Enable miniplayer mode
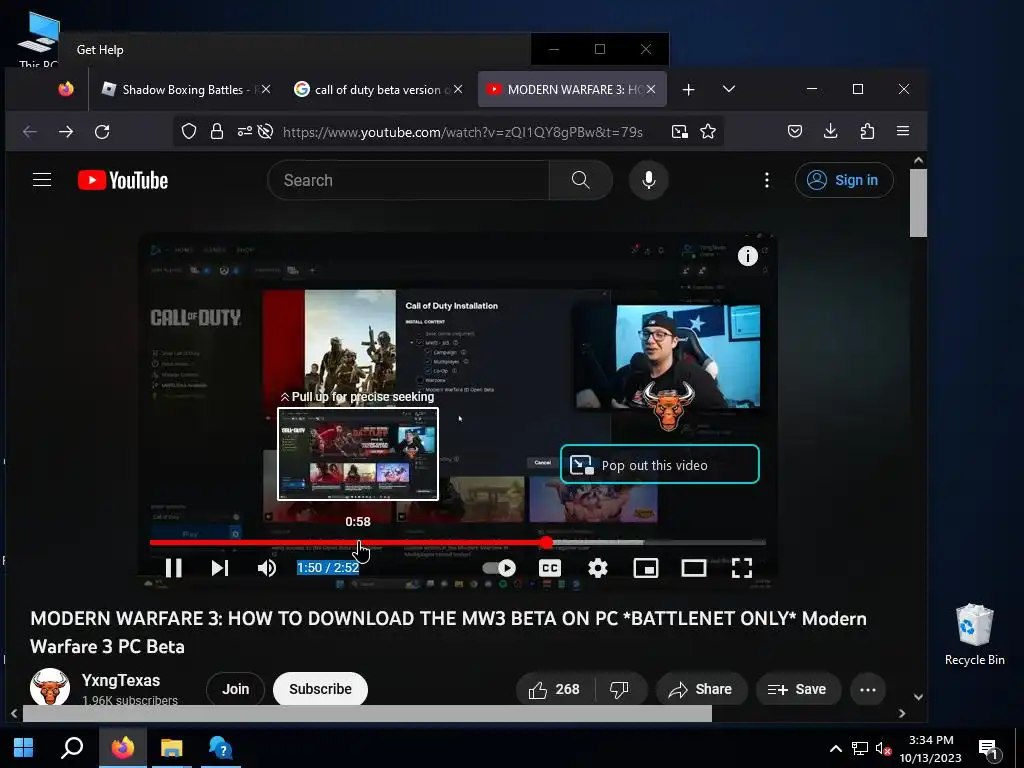The width and height of the screenshot is (1024, 768). (x=646, y=568)
